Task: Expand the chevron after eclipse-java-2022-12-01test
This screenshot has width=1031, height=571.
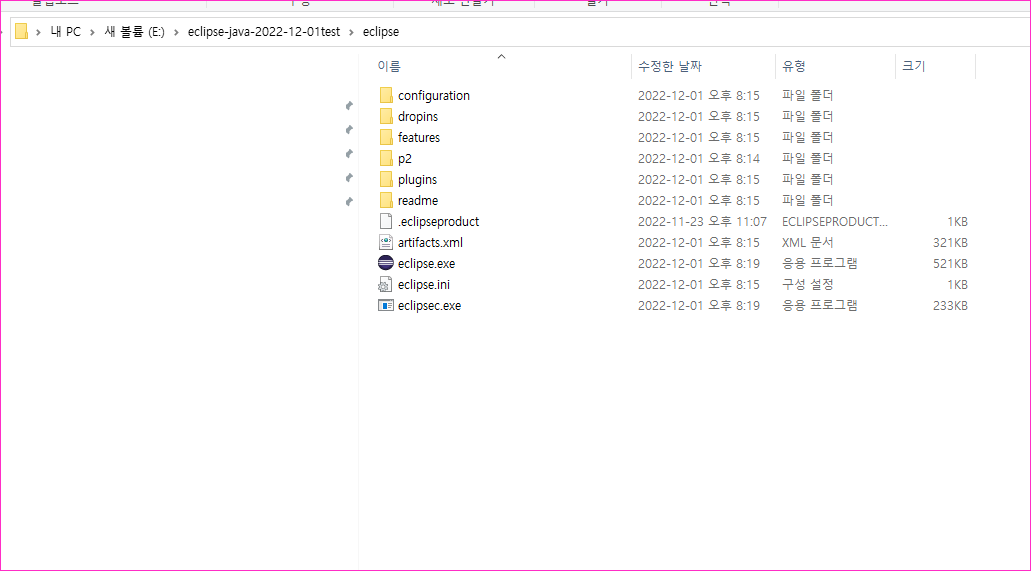Action: [352, 32]
